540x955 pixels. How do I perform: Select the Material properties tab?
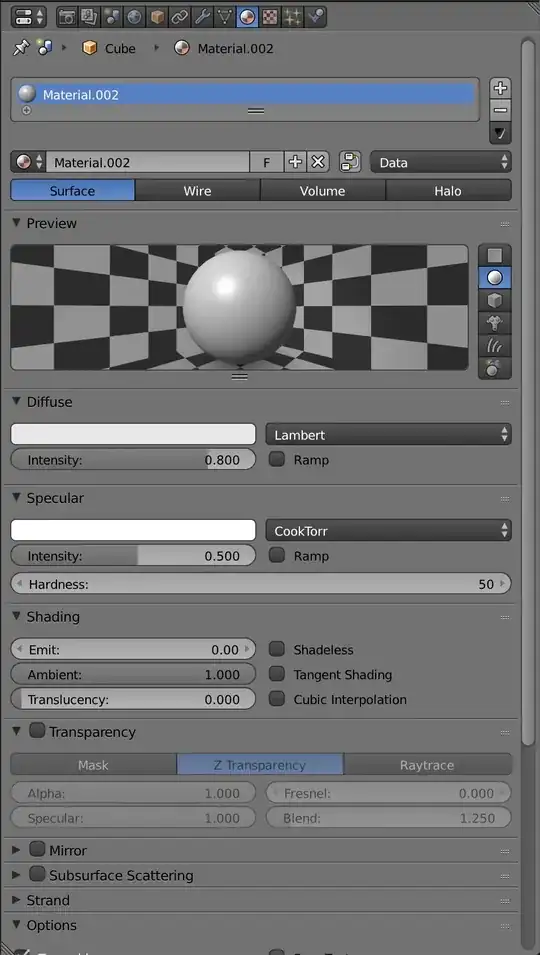click(x=247, y=17)
